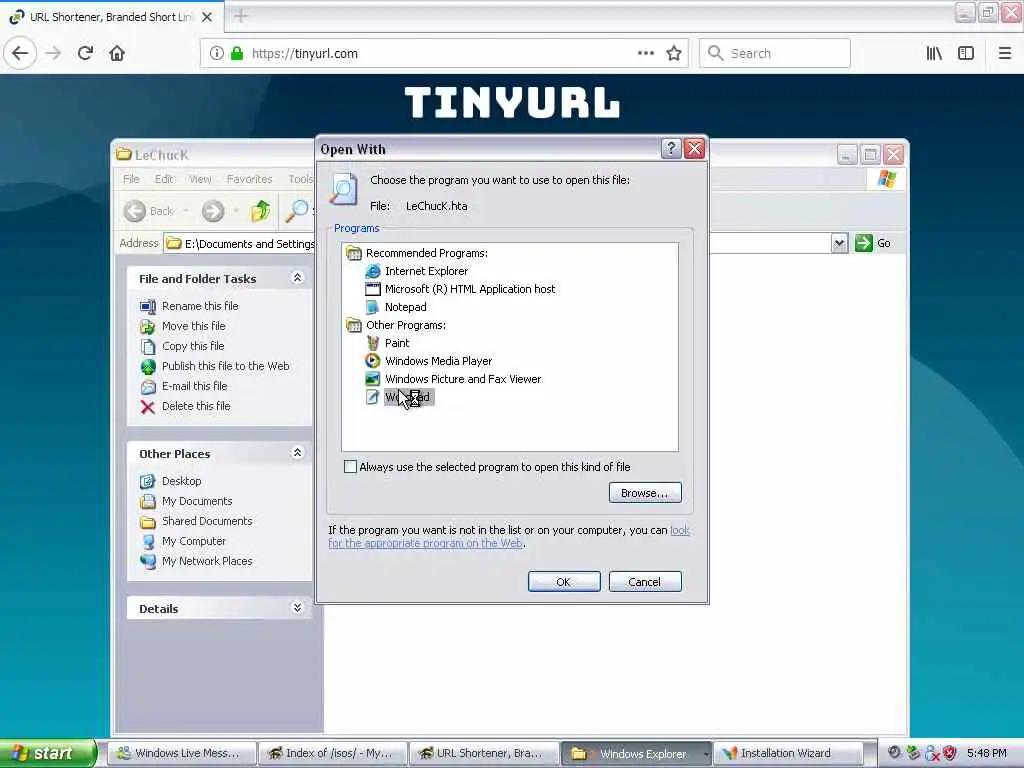Viewport: 1024px width, 768px height.
Task: Open the Firefox home page
Action: coord(117,53)
